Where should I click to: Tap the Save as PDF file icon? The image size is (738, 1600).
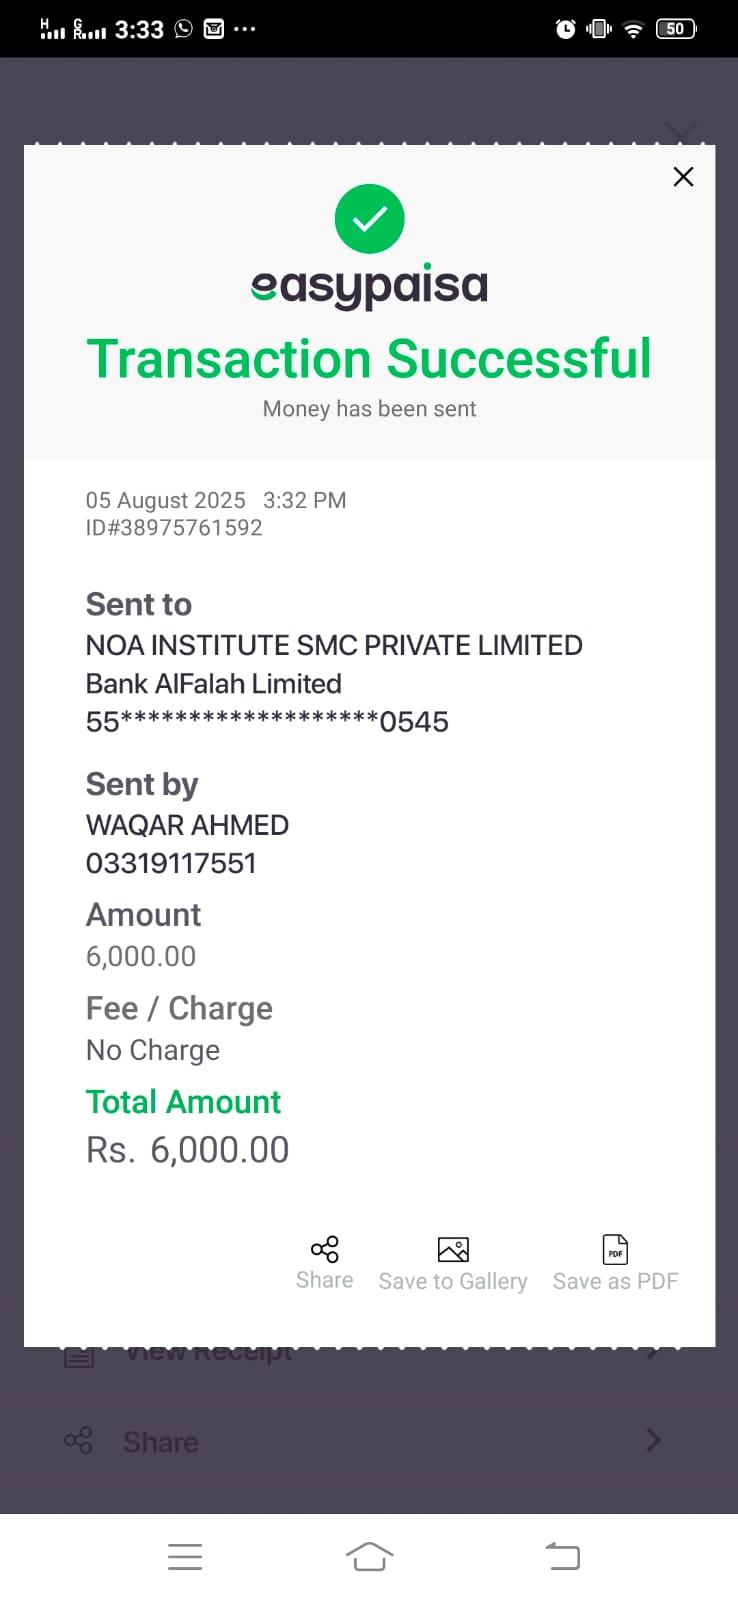615,1249
